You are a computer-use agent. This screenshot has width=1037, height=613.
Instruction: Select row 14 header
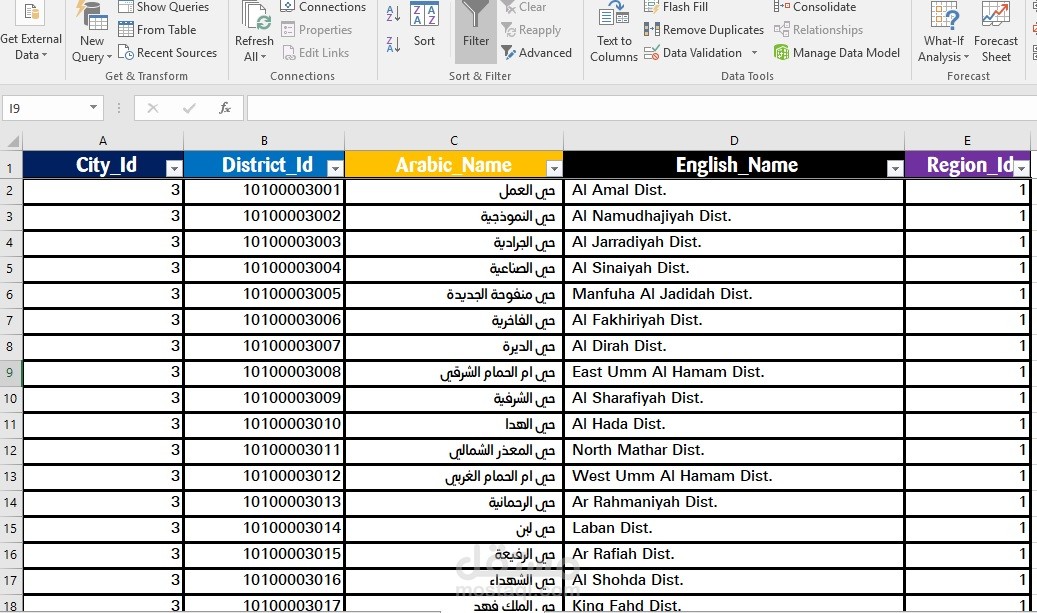[11, 503]
